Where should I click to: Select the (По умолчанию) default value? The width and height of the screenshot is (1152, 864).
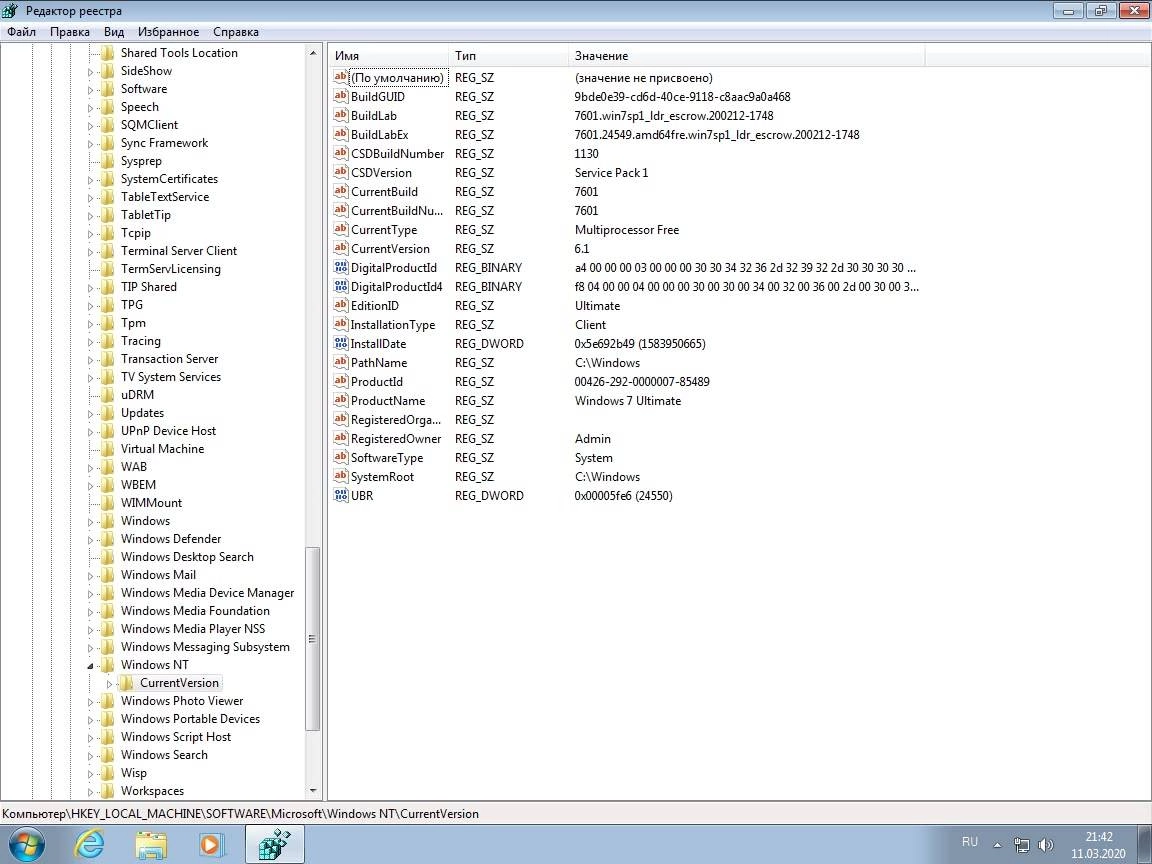tap(397, 78)
